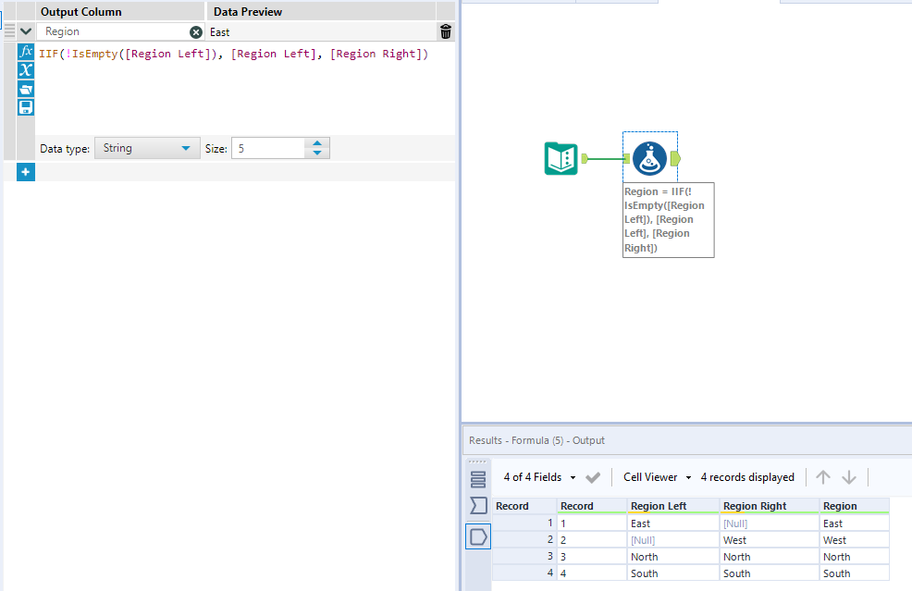Edit the Size value field
Image resolution: width=912 pixels, height=591 pixels.
[268, 148]
